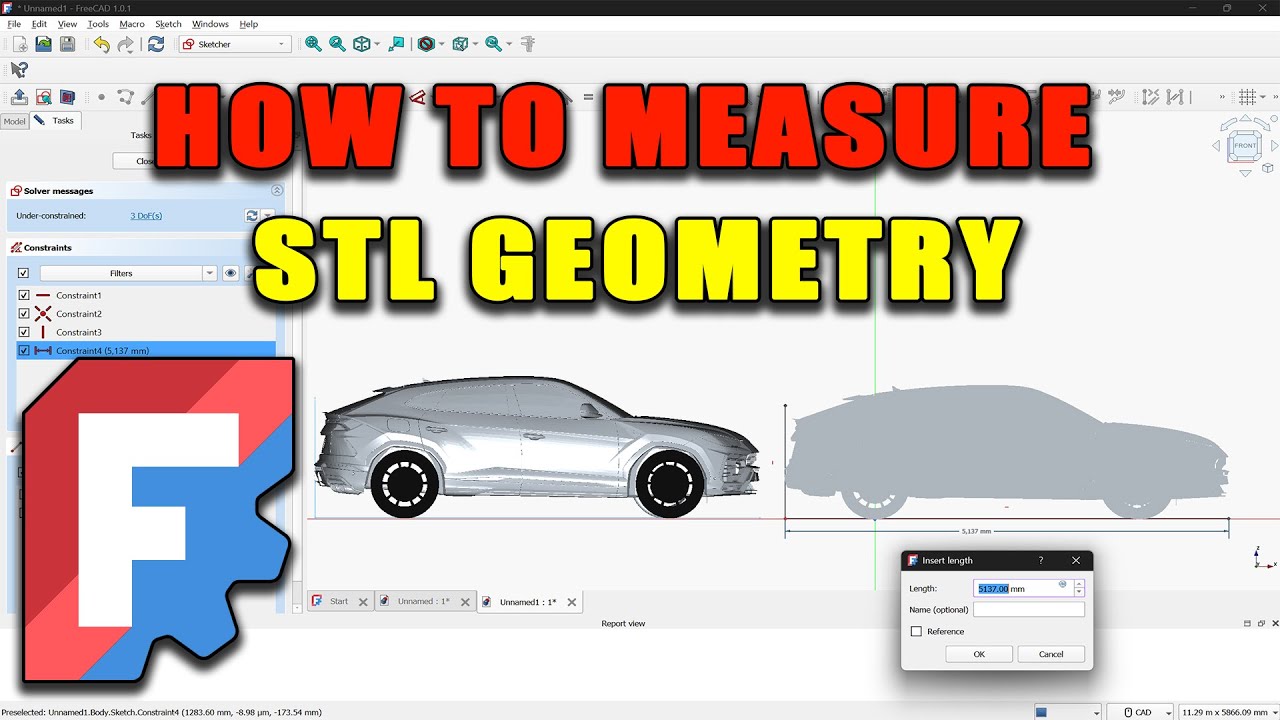This screenshot has width=1280, height=720.
Task: Collapse the Solver messages section
Action: click(x=277, y=190)
